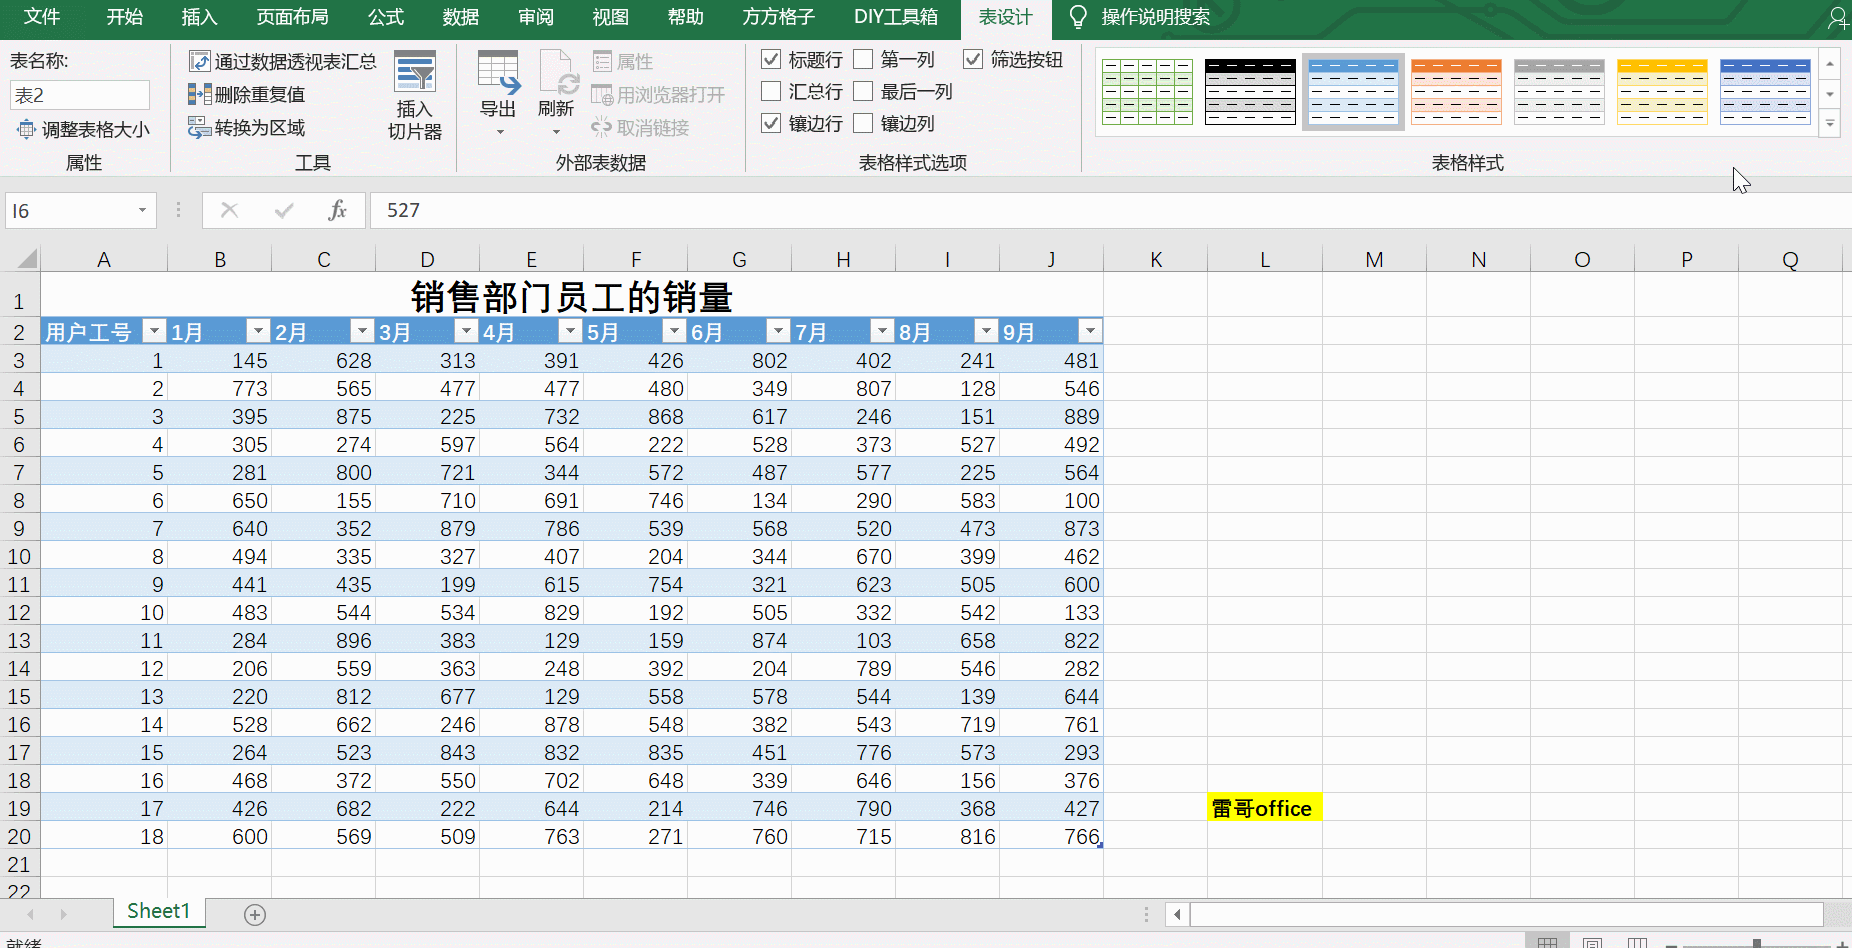Switch to the DIY工具箱 tab
Image resolution: width=1852 pixels, height=948 pixels.
click(x=896, y=17)
